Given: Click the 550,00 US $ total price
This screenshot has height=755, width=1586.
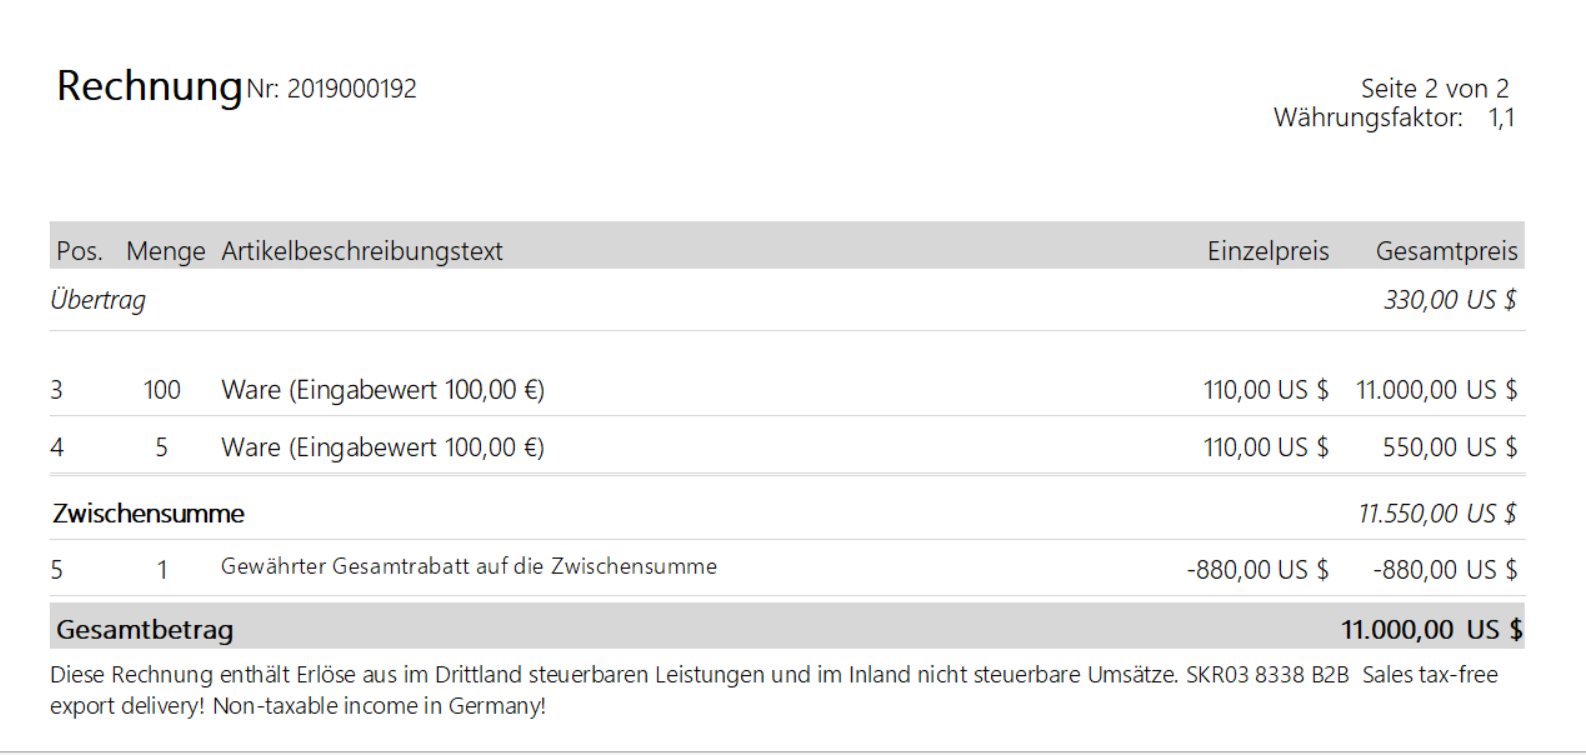Looking at the screenshot, I should (1450, 448).
